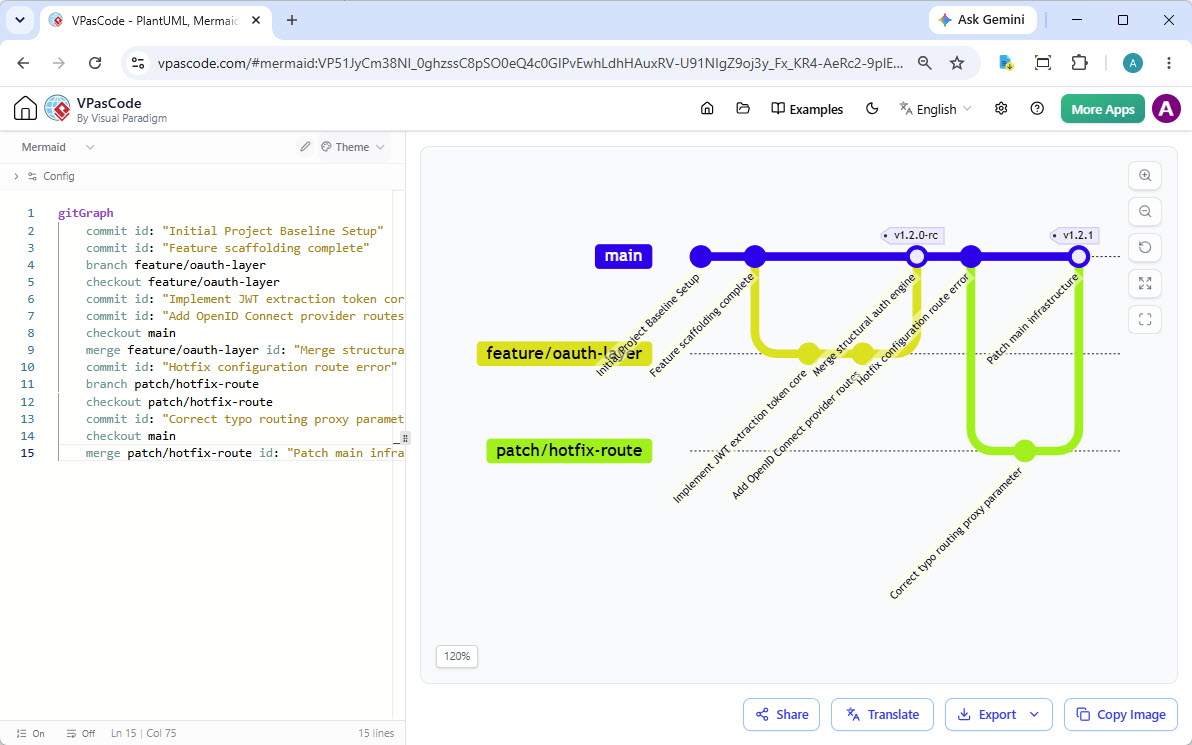This screenshot has height=745, width=1192.
Task: Open Chrome three-dot menu
Action: (x=1168, y=63)
